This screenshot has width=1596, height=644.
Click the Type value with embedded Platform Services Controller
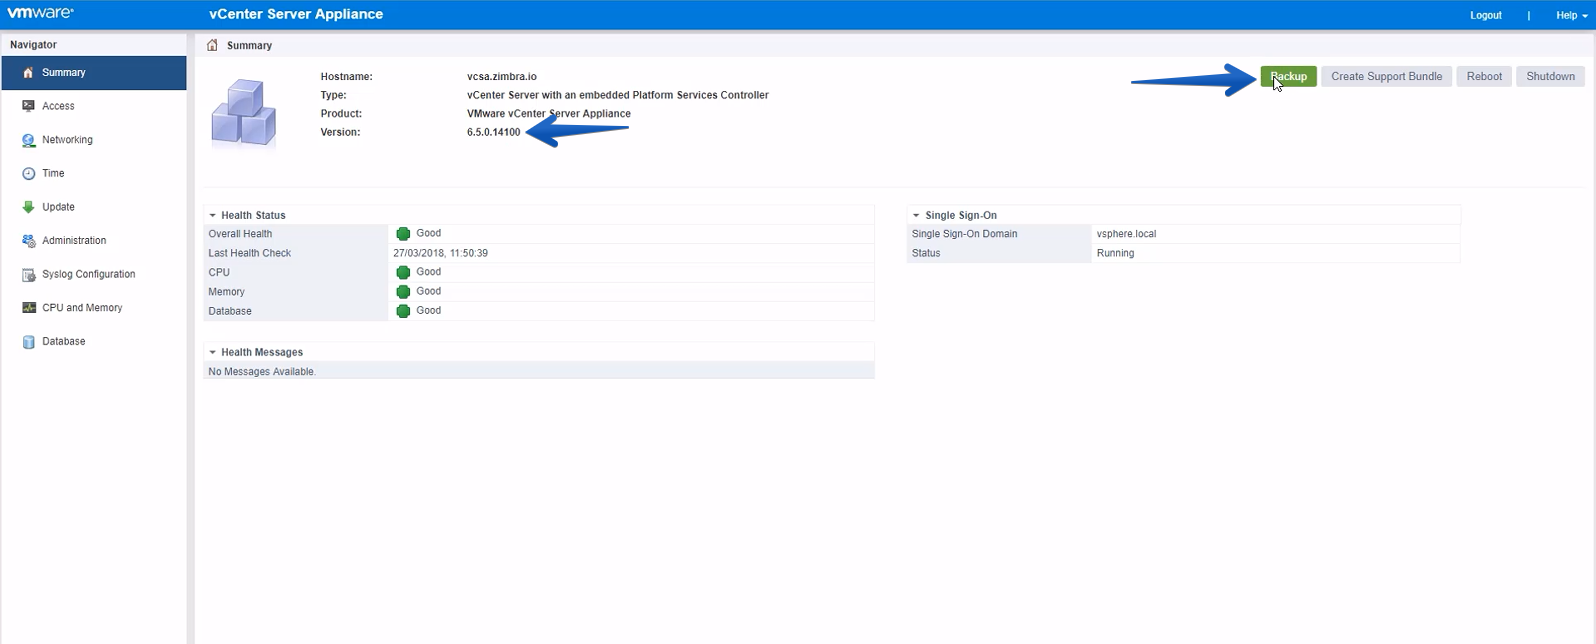coord(618,95)
